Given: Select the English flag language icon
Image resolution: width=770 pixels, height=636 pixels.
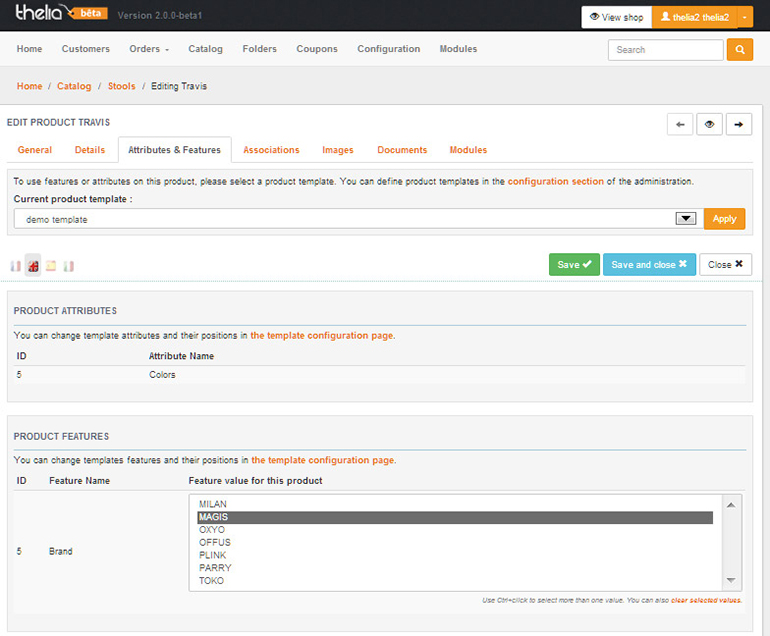Looking at the screenshot, I should tap(33, 266).
